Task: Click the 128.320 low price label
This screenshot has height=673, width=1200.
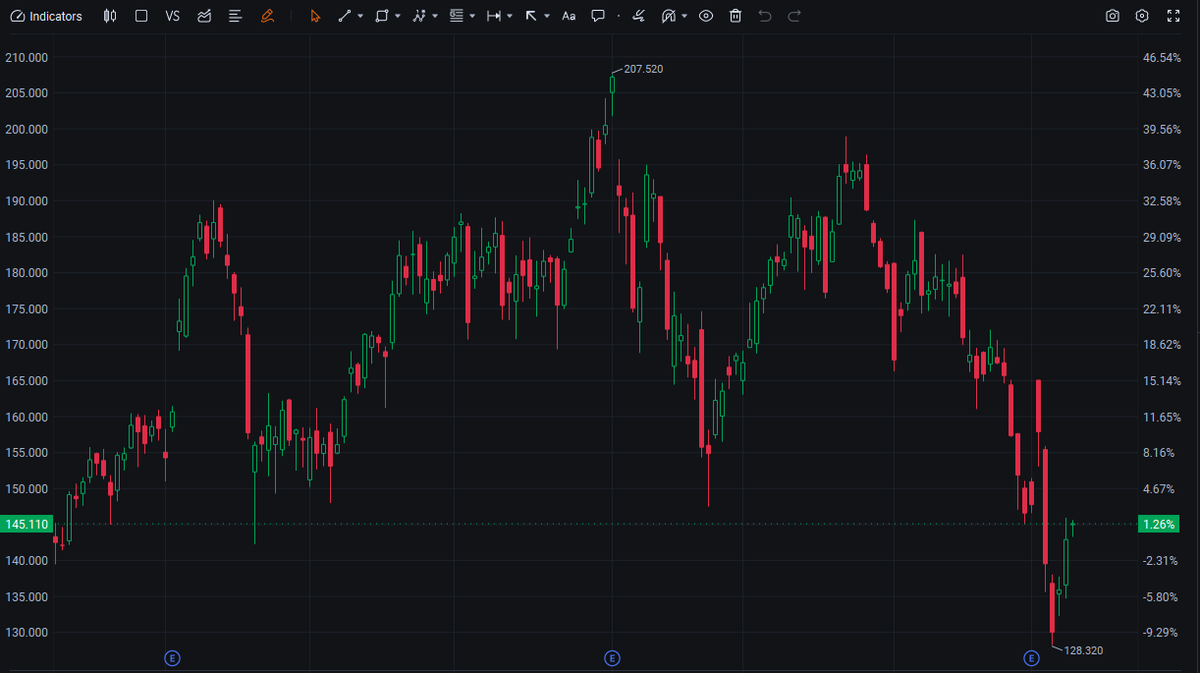Action: click(x=1083, y=650)
